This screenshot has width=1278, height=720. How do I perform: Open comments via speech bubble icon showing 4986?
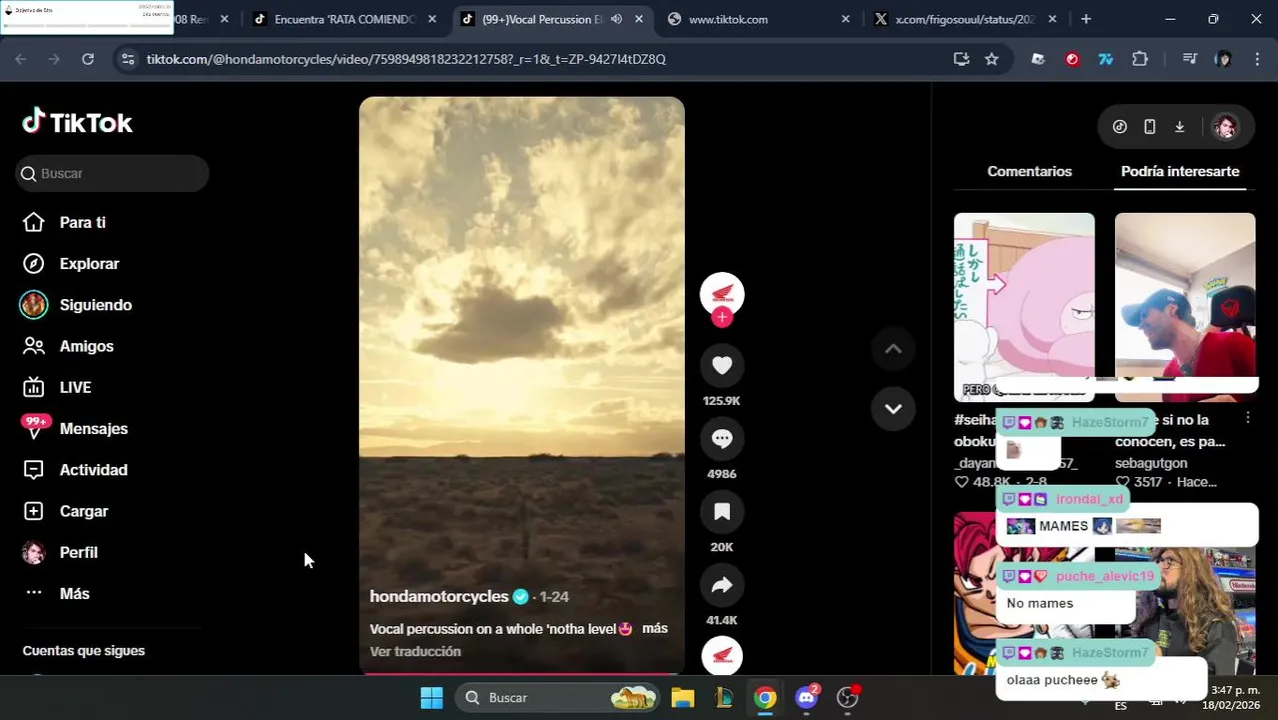[722, 439]
